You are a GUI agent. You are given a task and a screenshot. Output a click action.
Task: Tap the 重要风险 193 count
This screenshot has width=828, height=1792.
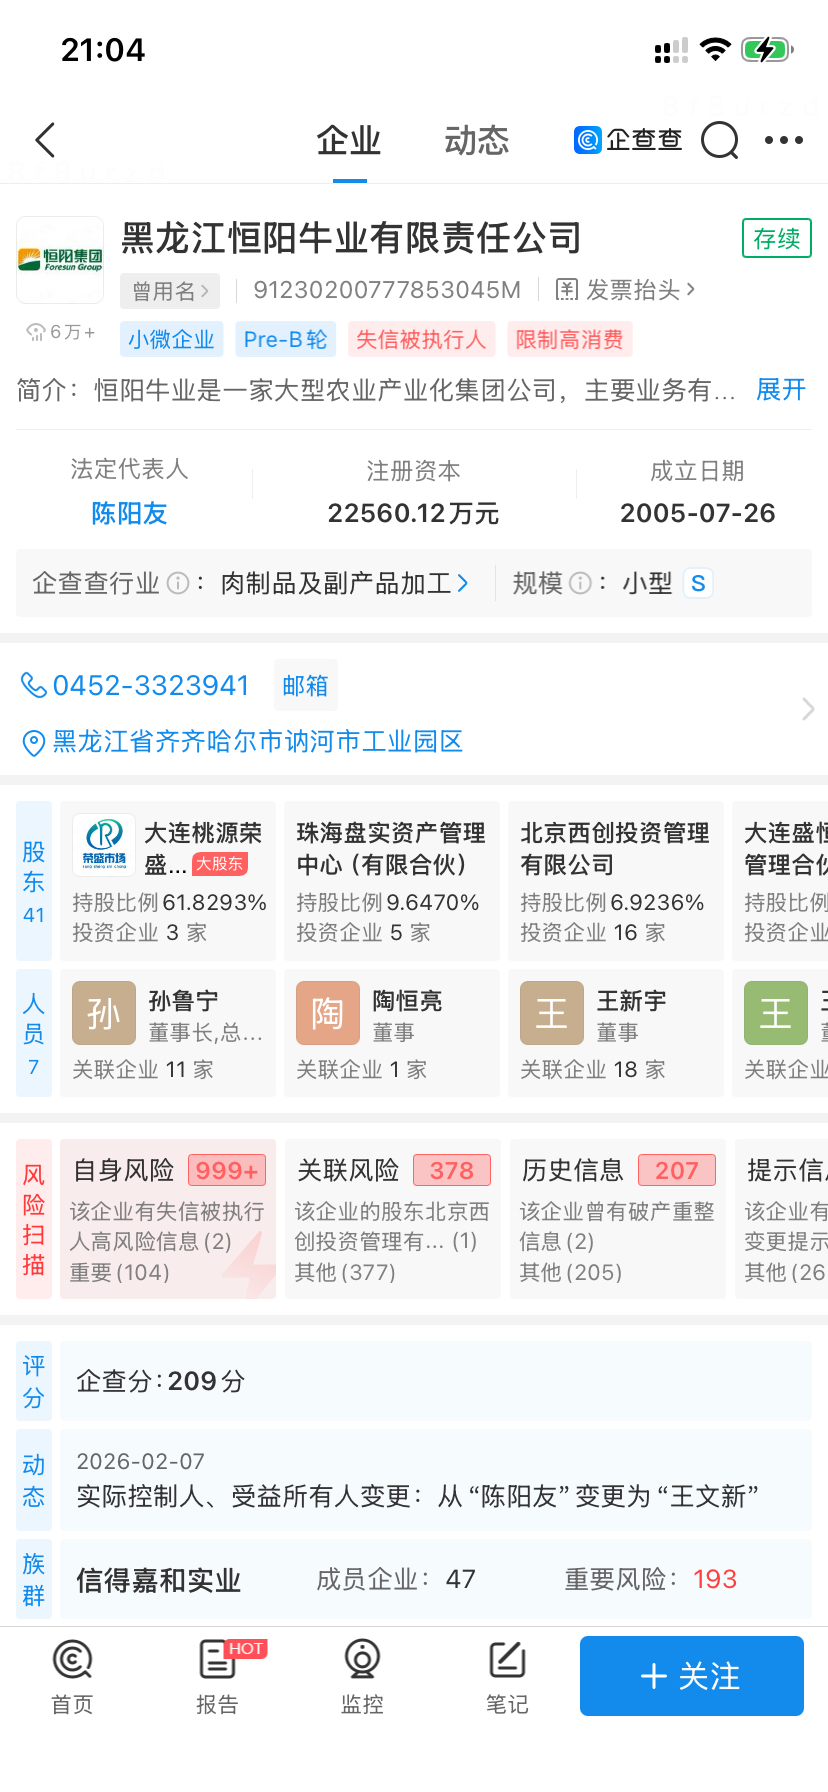point(651,1579)
